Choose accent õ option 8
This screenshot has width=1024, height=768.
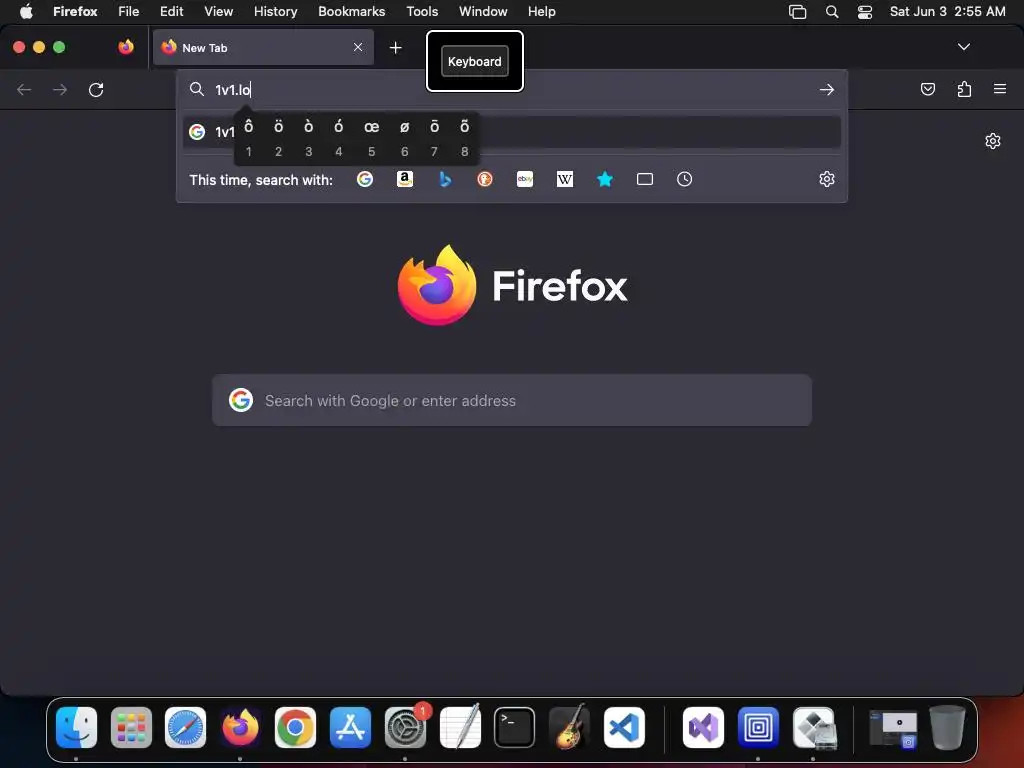tap(464, 137)
